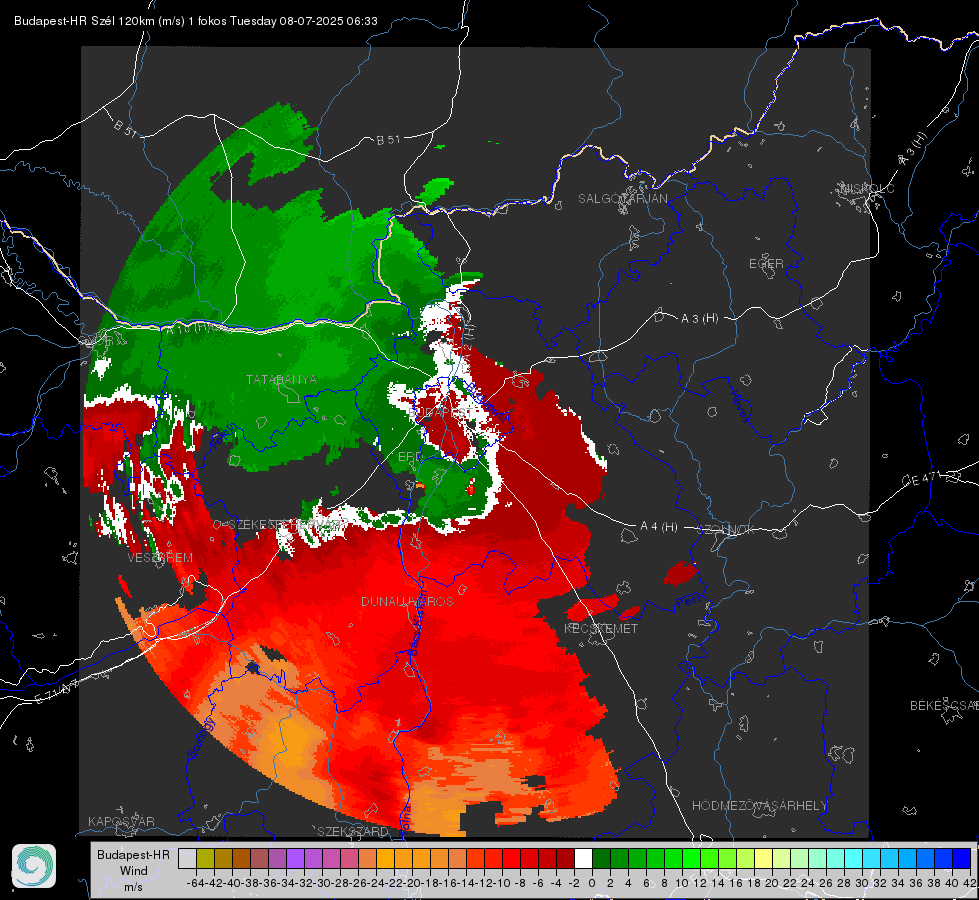The image size is (979, 900).
Task: Click the swirl logo icon beside the legend
Action: coord(34,866)
